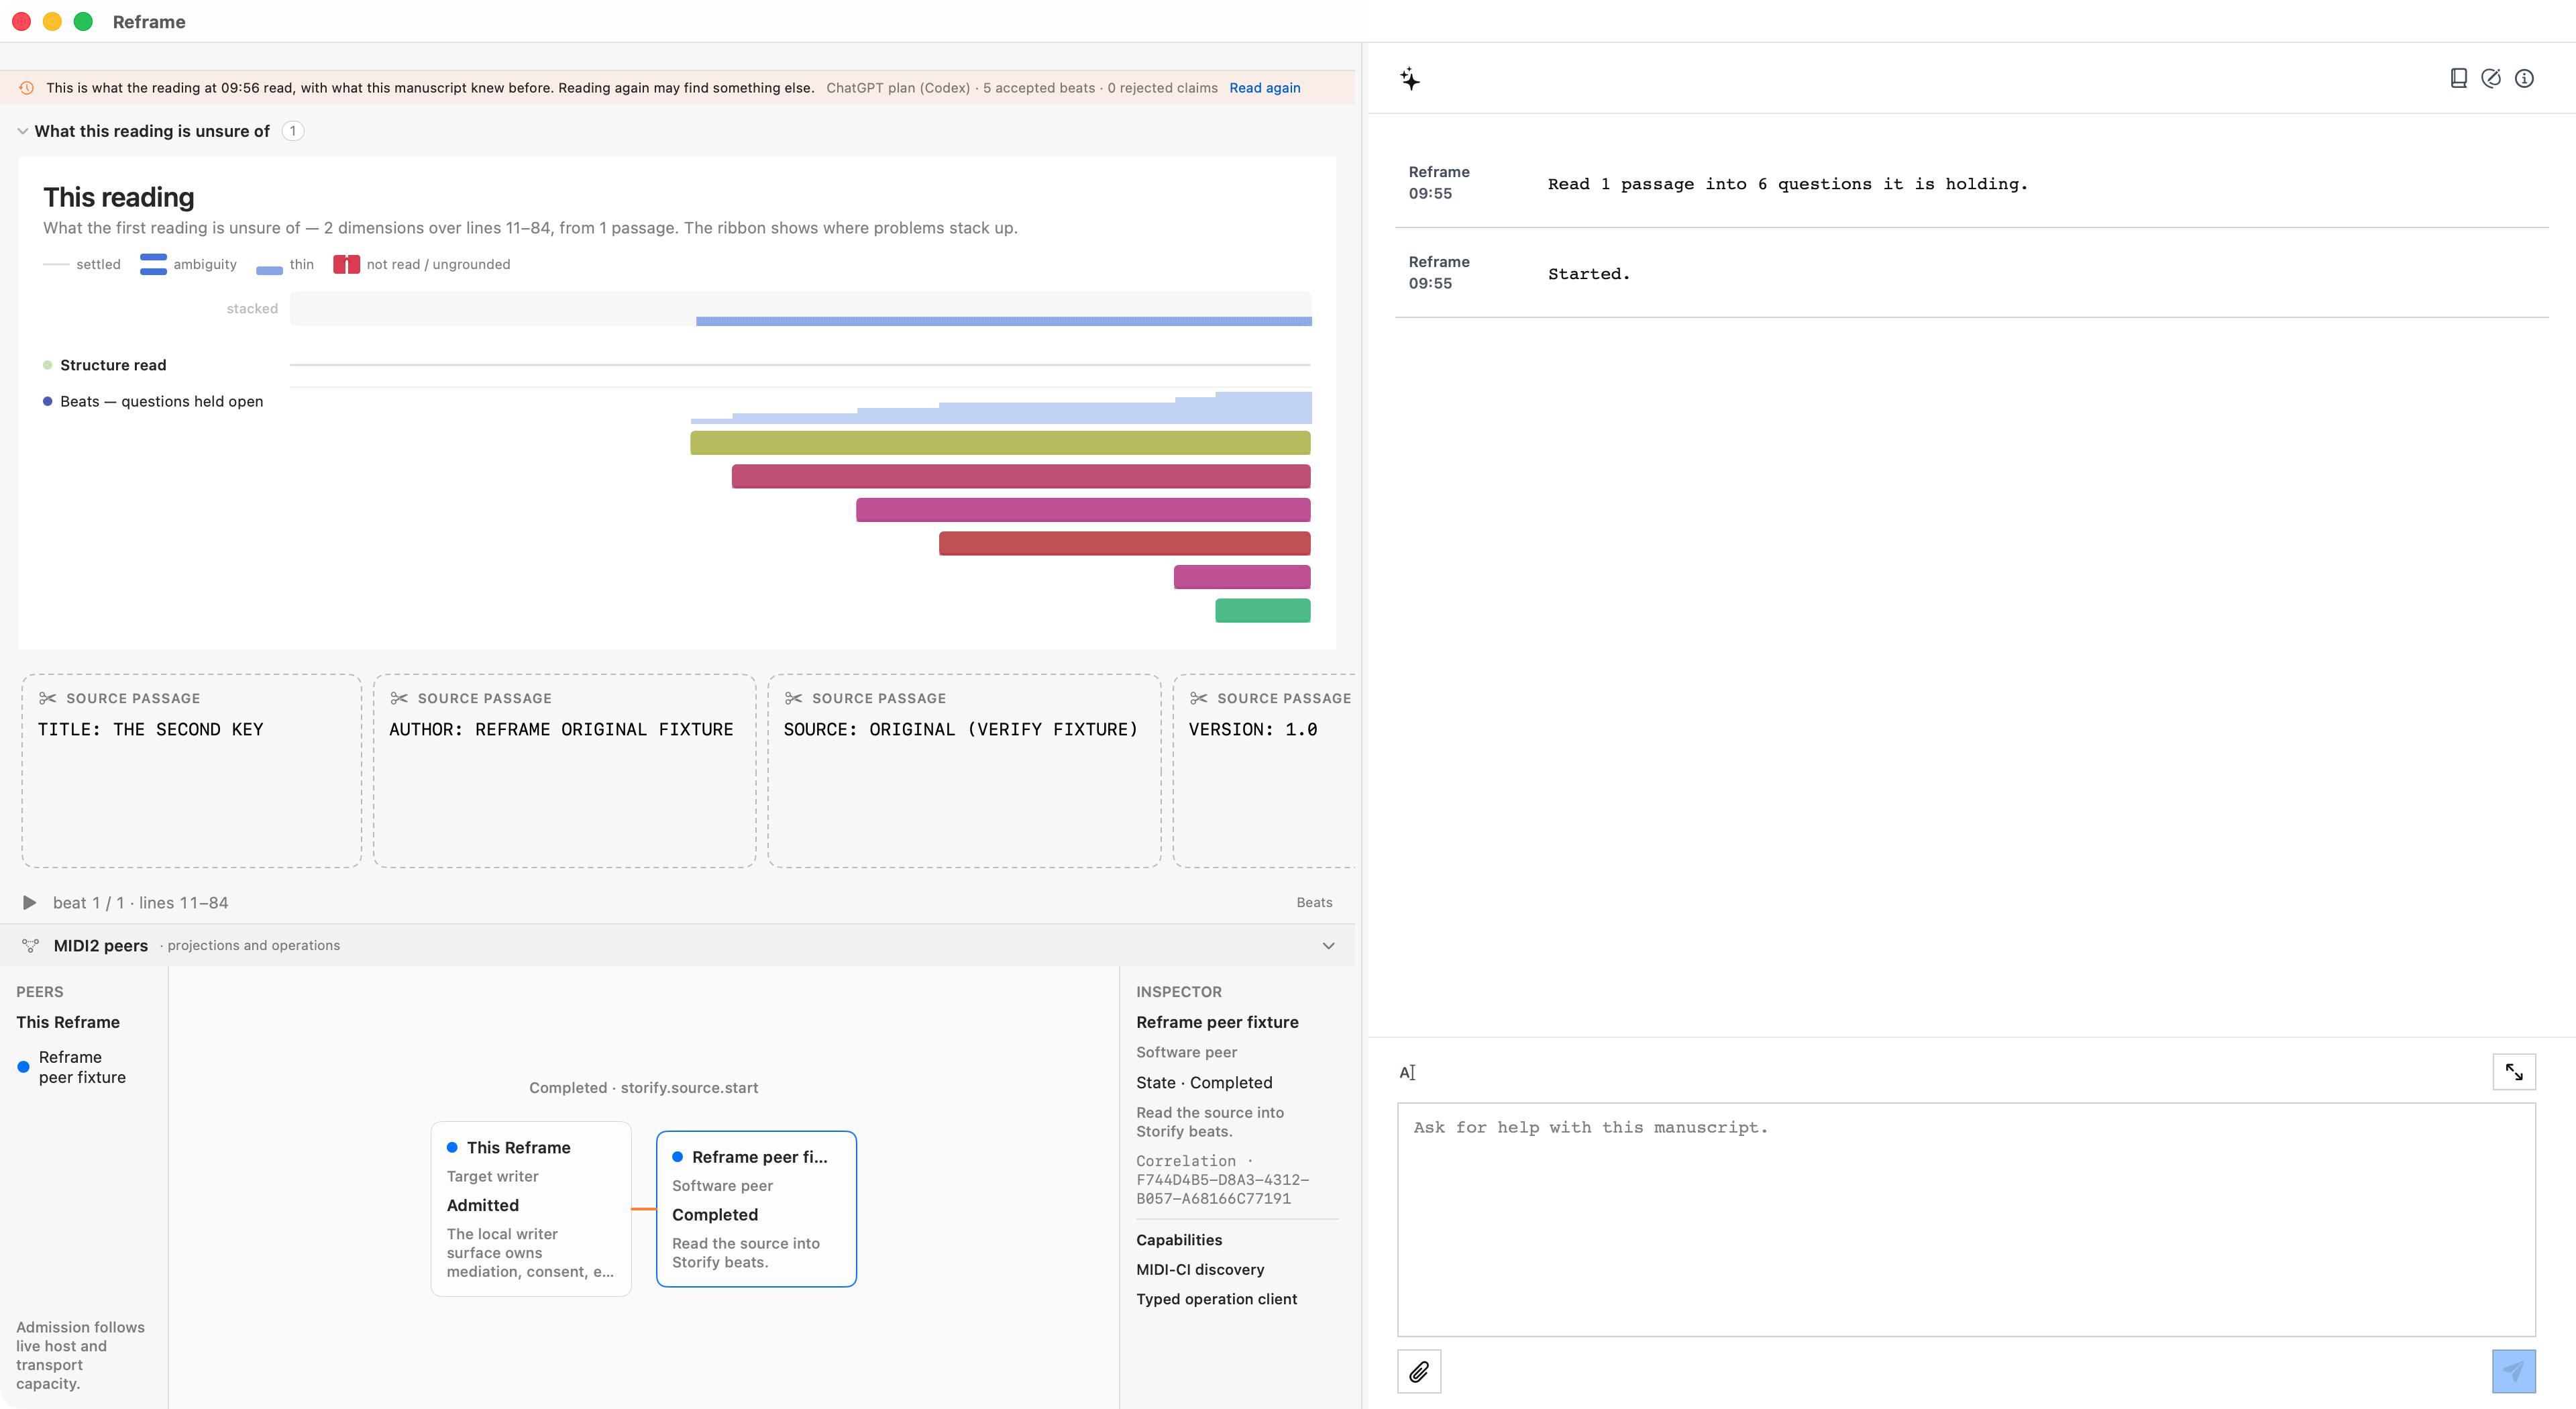Expand the message composer with the arrows icon
Screen dimensions: 2576x1409
pyautogui.click(x=2513, y=1072)
